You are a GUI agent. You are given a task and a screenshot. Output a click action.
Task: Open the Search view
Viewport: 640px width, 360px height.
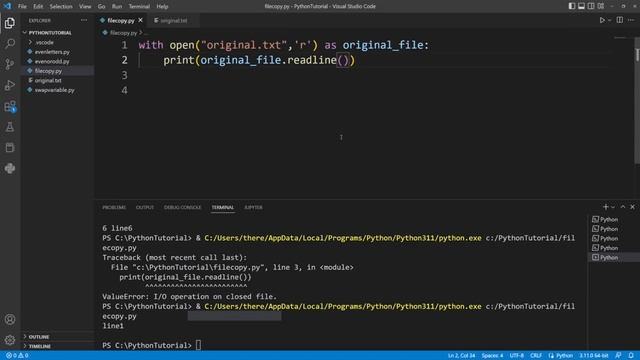point(10,44)
